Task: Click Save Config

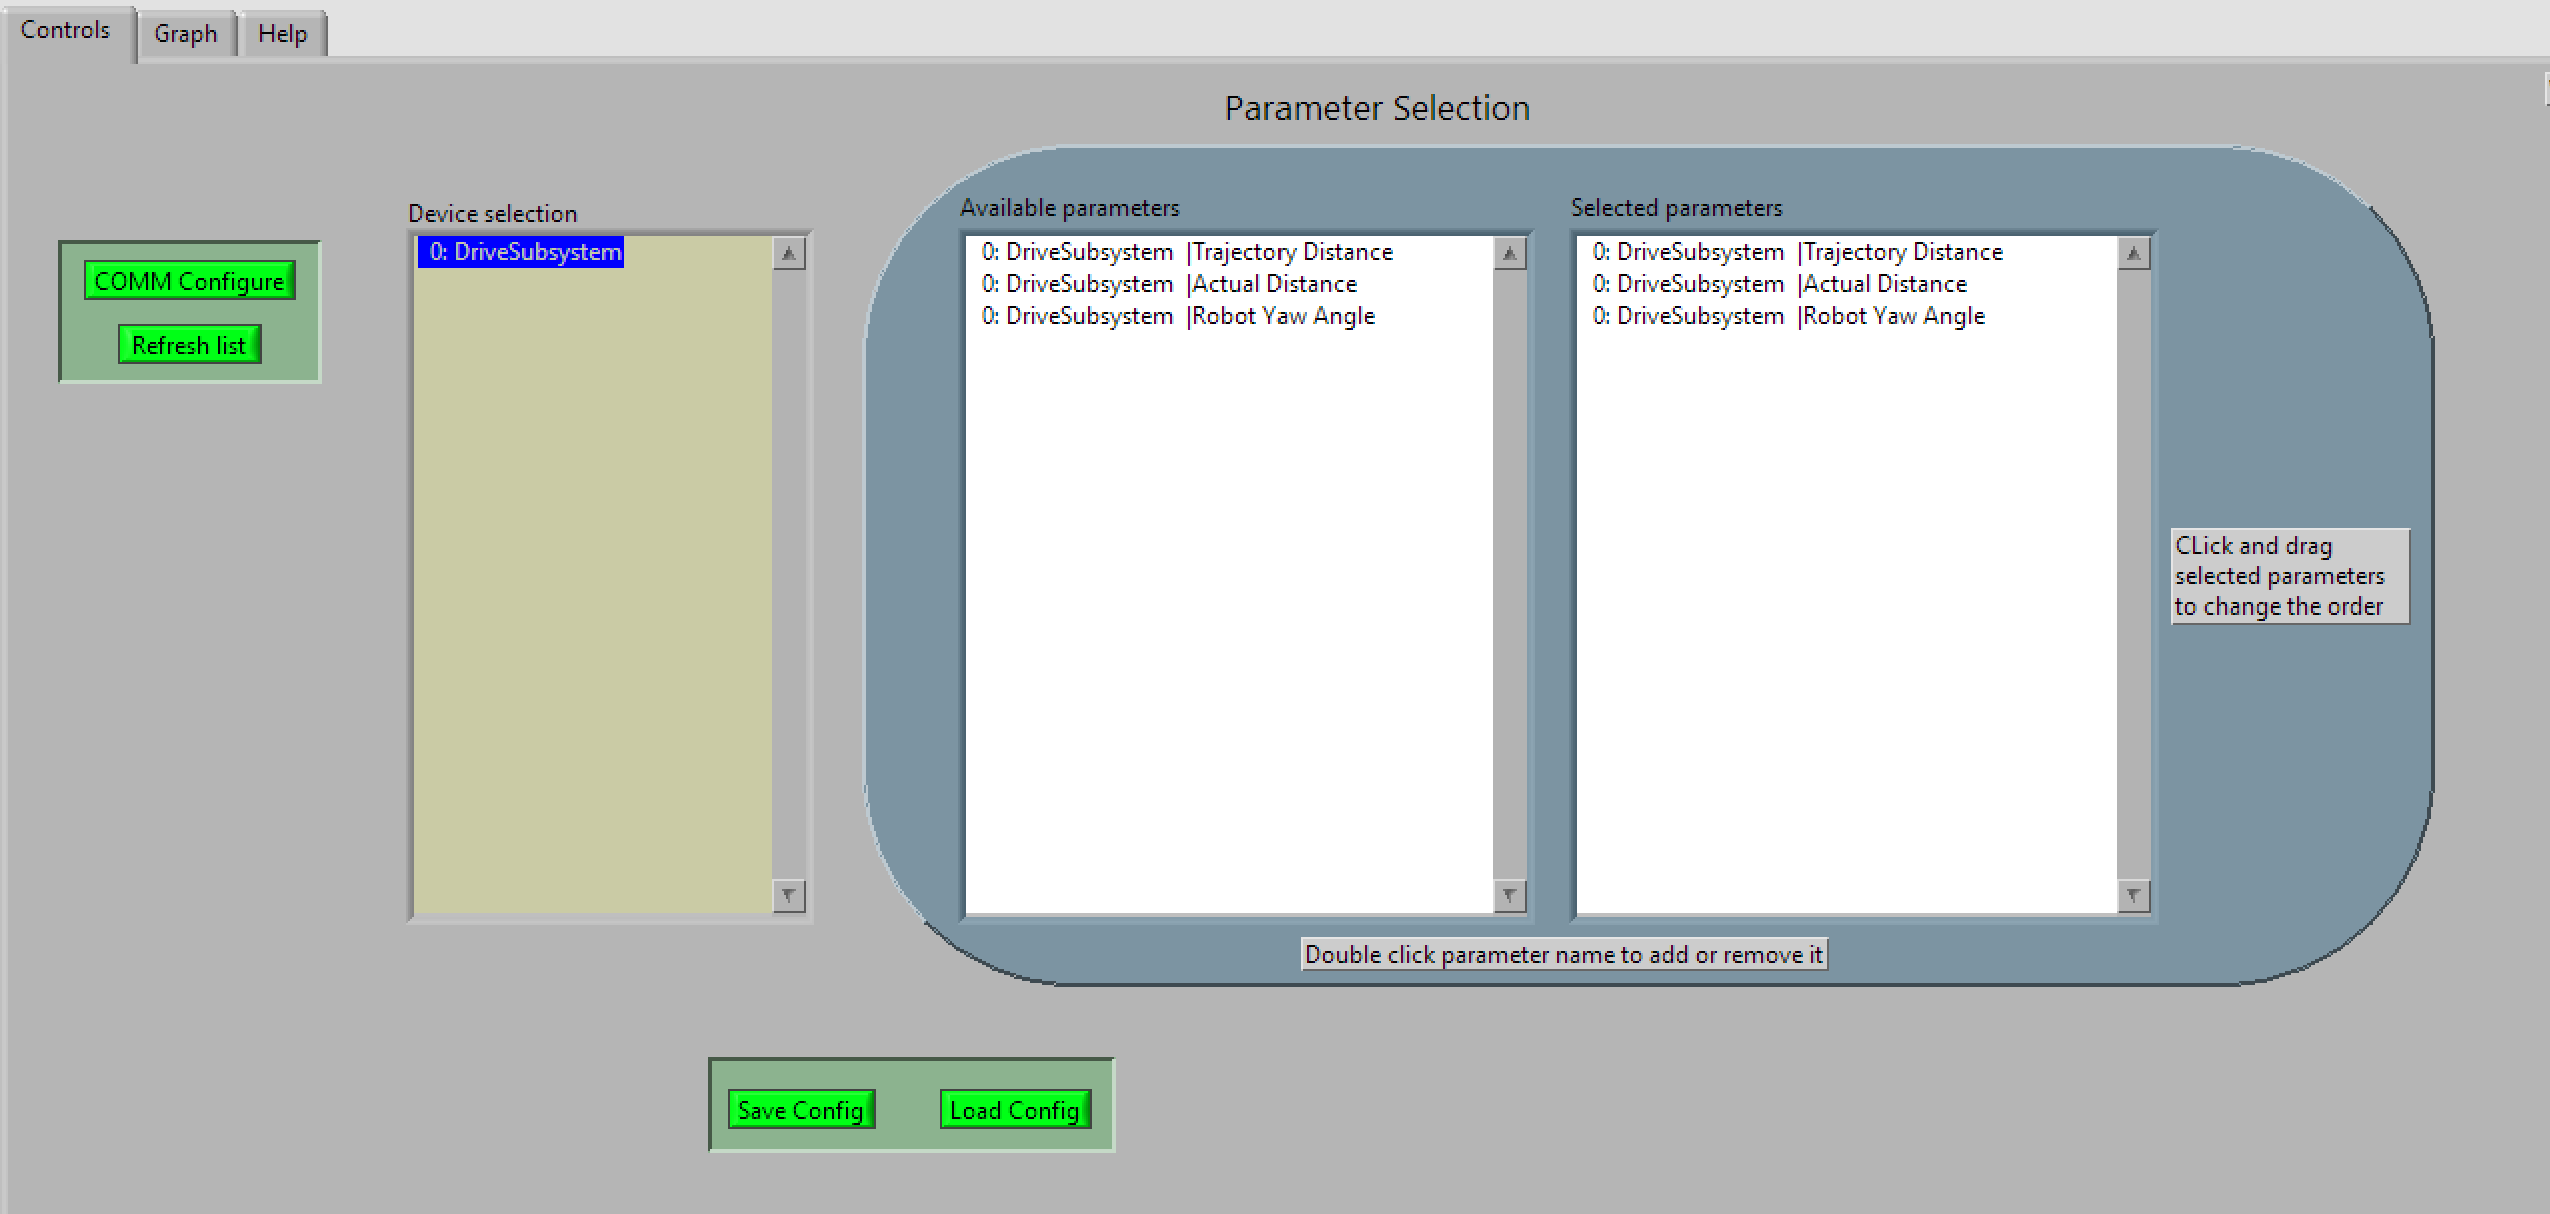Action: tap(799, 1109)
